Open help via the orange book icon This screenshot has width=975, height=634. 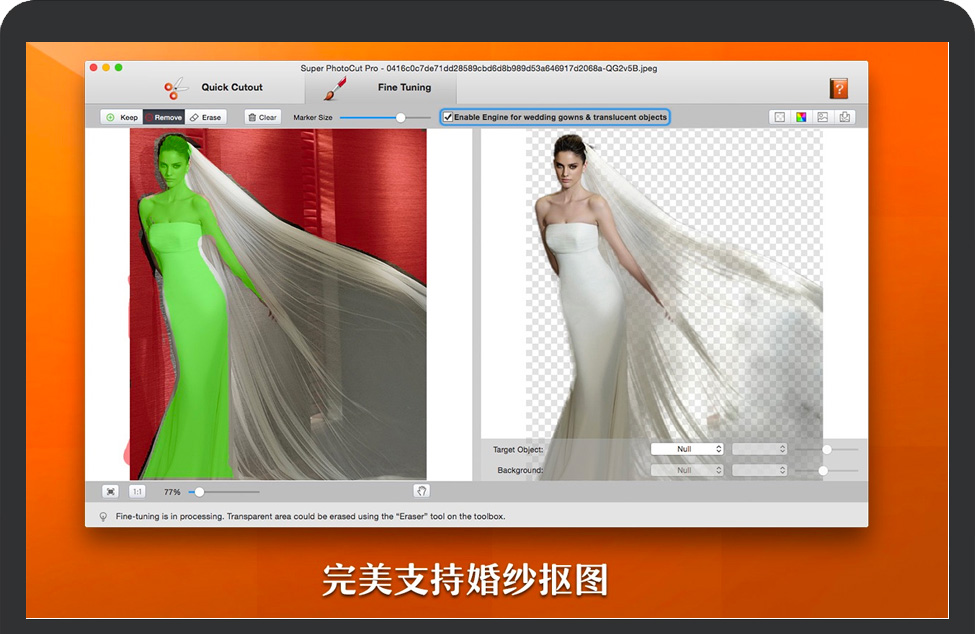pos(838,88)
